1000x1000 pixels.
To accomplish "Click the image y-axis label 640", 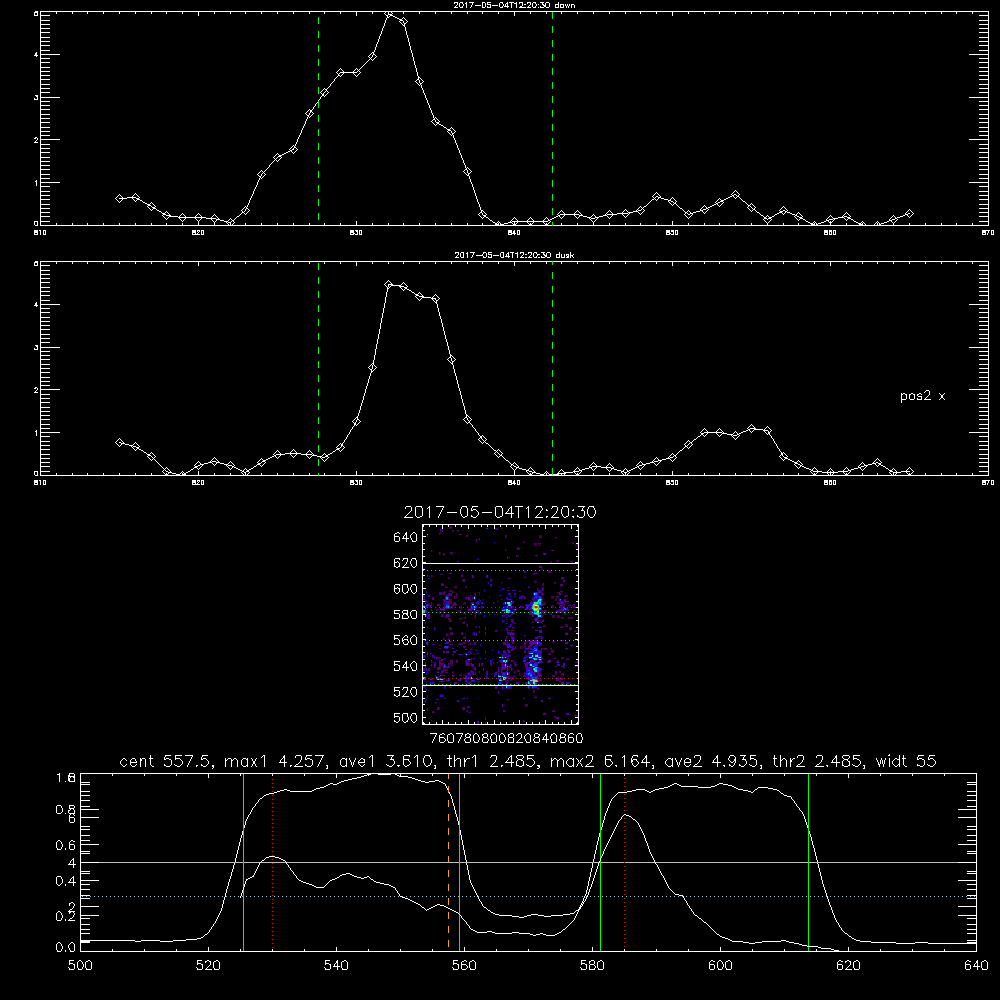I will click(406, 538).
